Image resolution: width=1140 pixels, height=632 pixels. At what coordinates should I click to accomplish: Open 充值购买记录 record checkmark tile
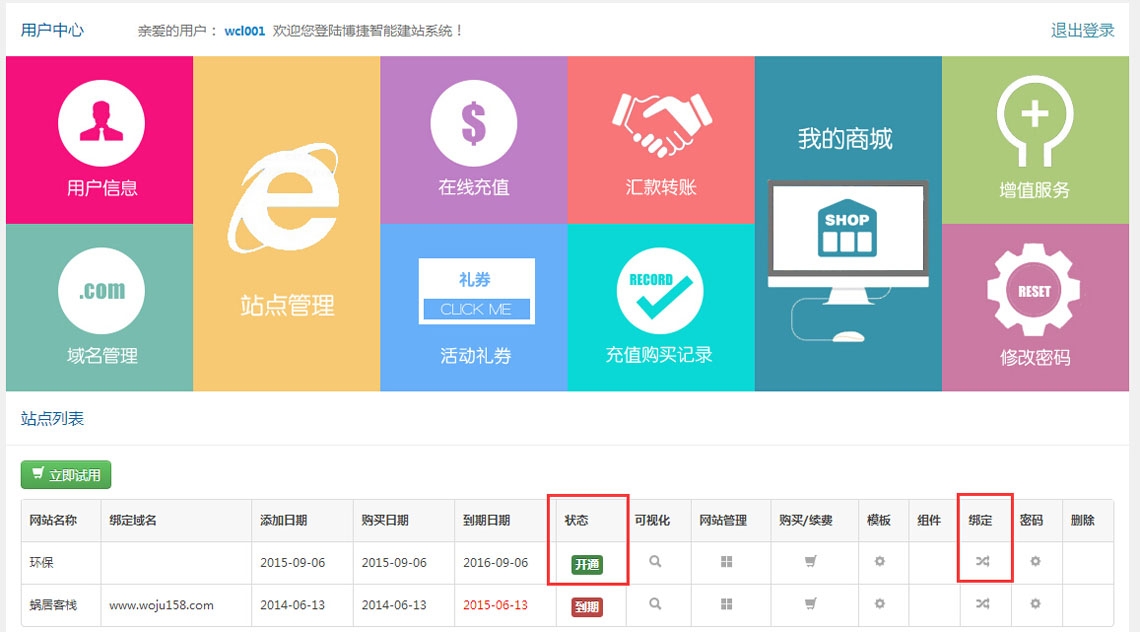(659, 307)
